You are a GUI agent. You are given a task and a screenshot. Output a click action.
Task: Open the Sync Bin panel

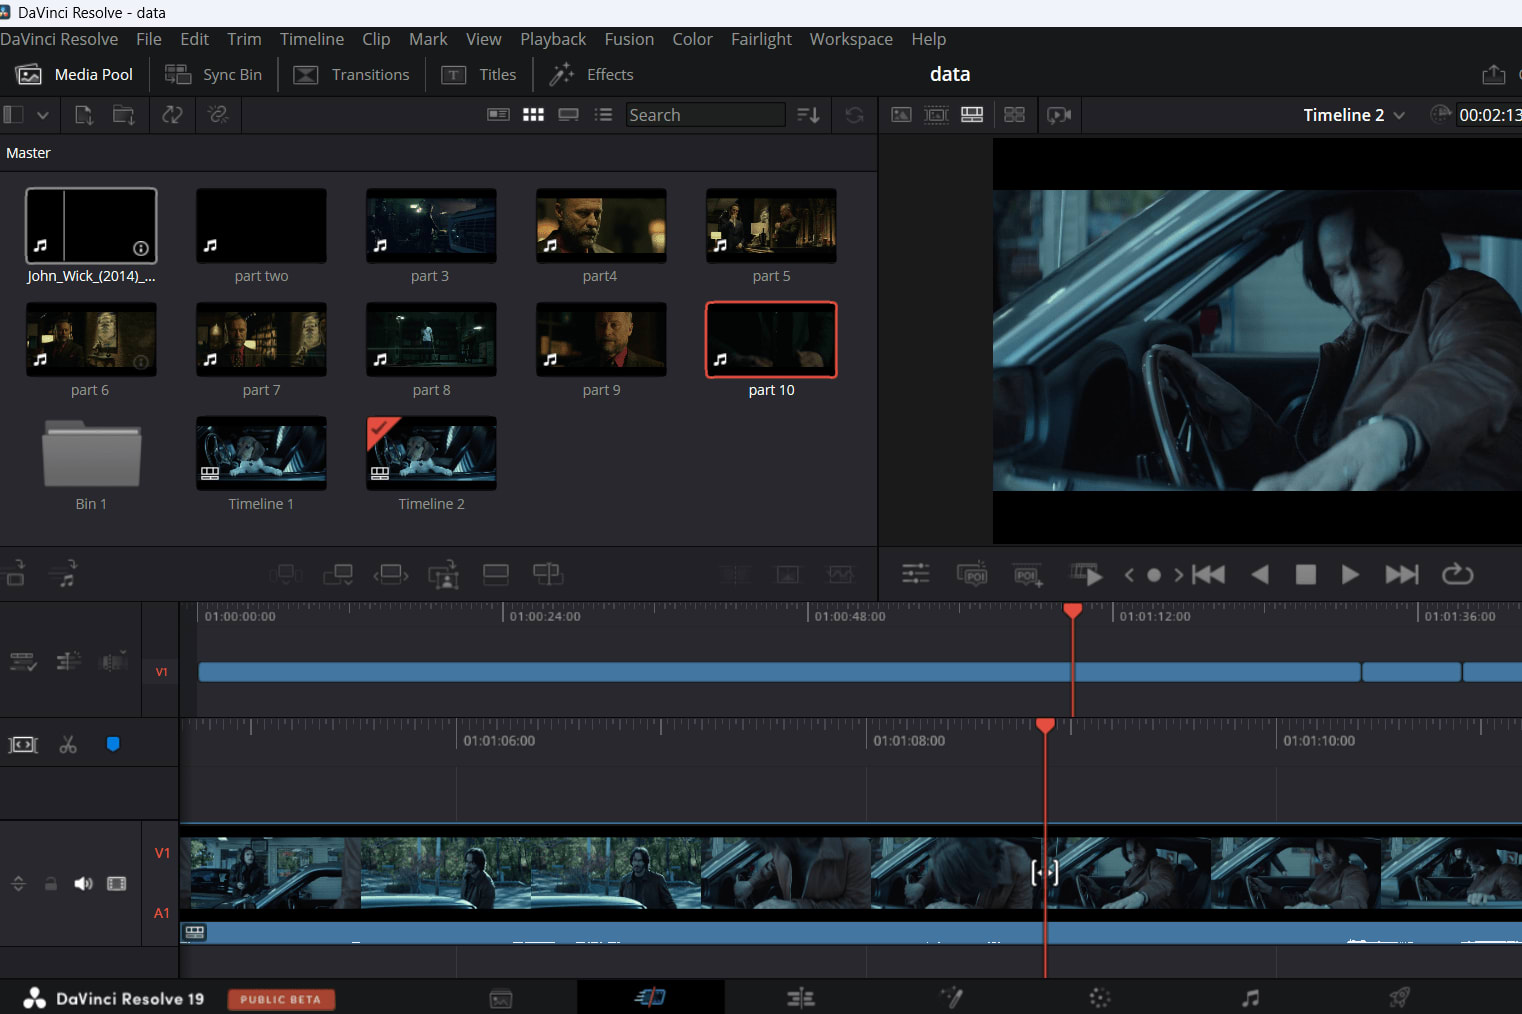213,75
